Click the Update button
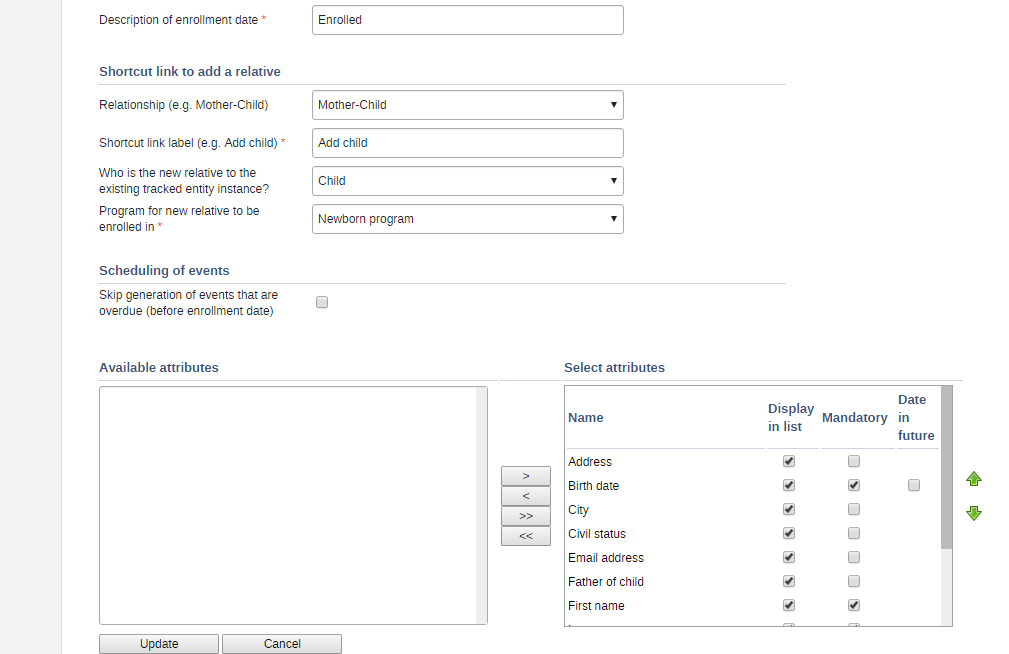Image resolution: width=1009 pixels, height=654 pixels. 159,644
